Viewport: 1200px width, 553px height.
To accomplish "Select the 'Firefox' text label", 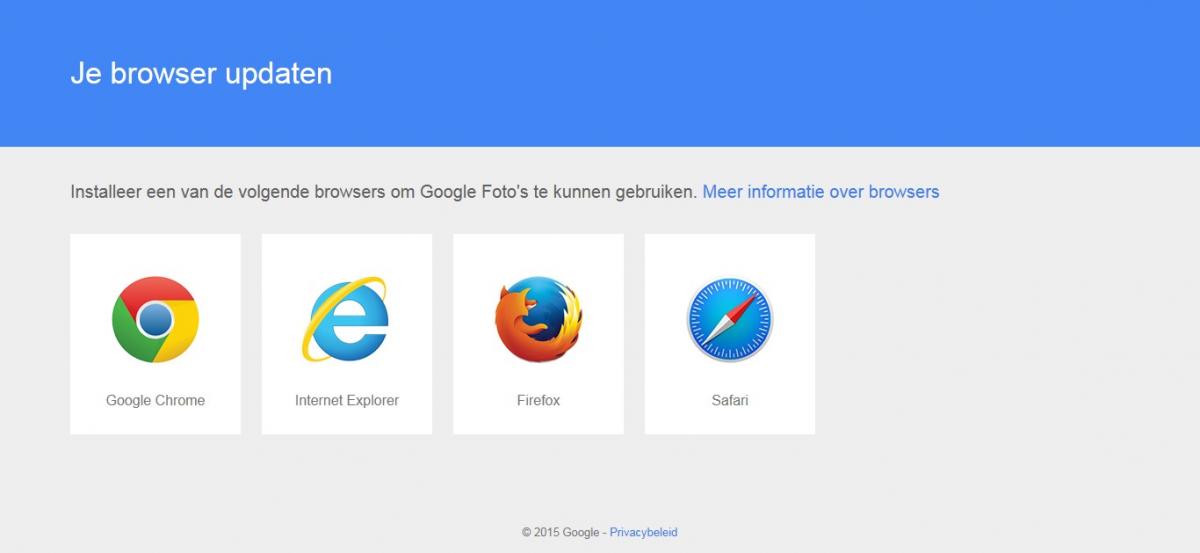I will tap(538, 400).
